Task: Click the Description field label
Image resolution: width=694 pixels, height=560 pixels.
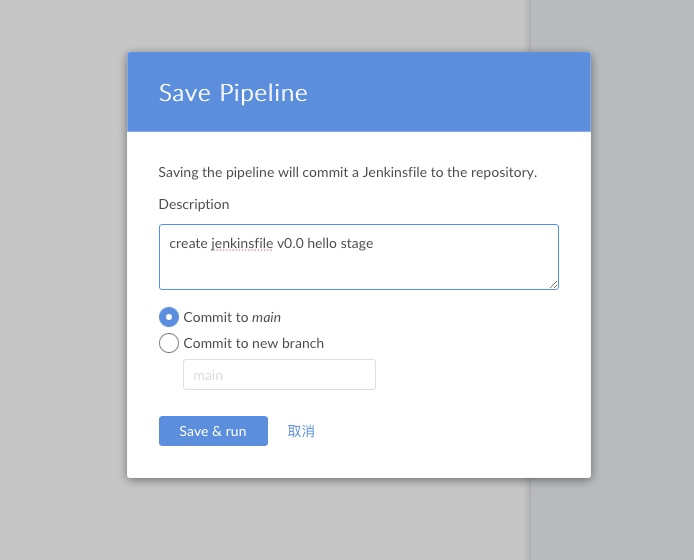Action: (x=194, y=204)
